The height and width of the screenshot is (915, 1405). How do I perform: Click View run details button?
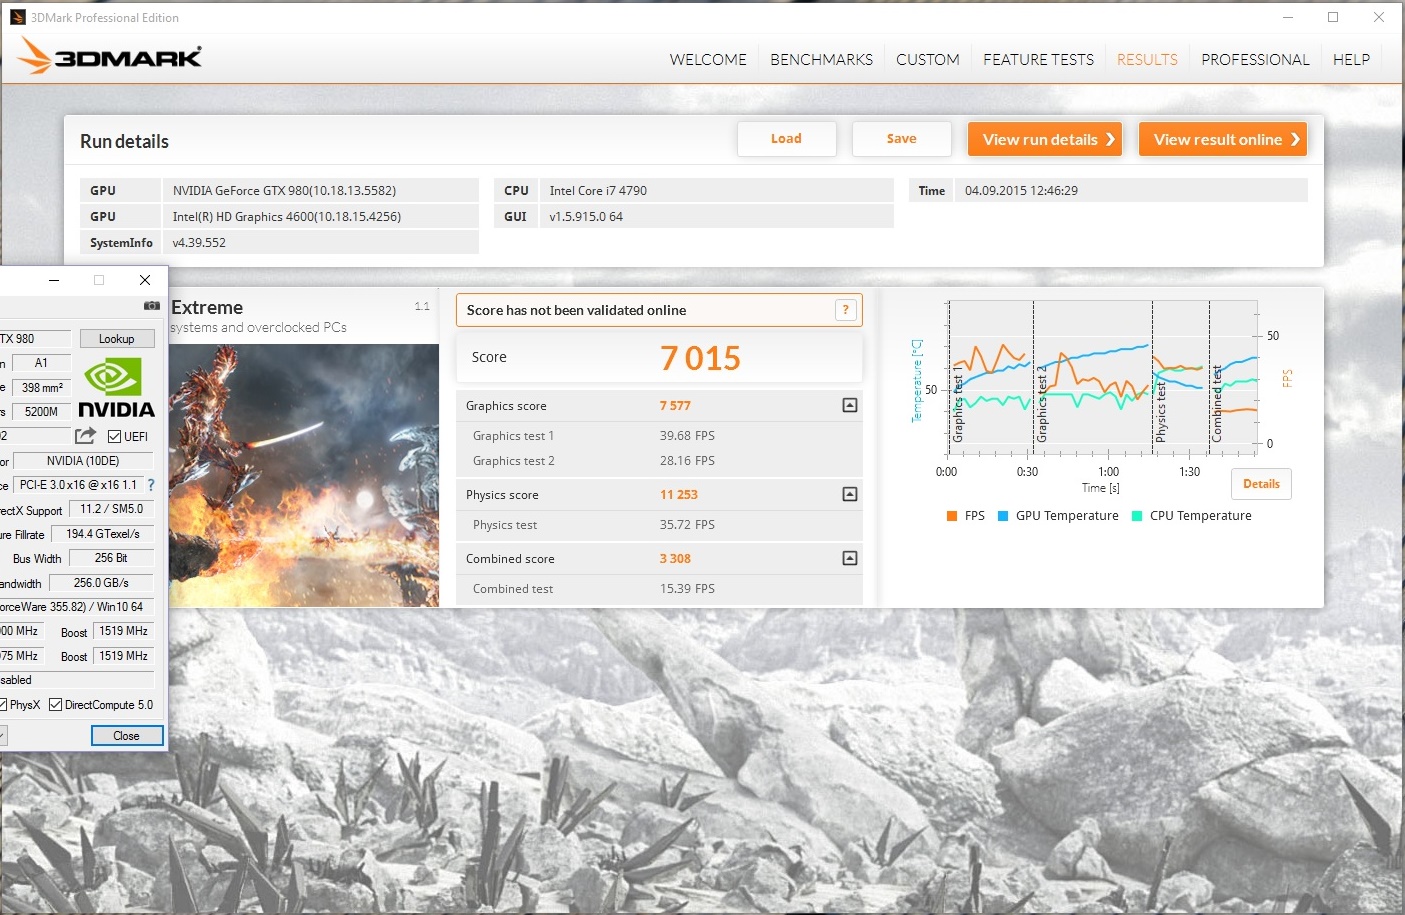[x=1045, y=139]
